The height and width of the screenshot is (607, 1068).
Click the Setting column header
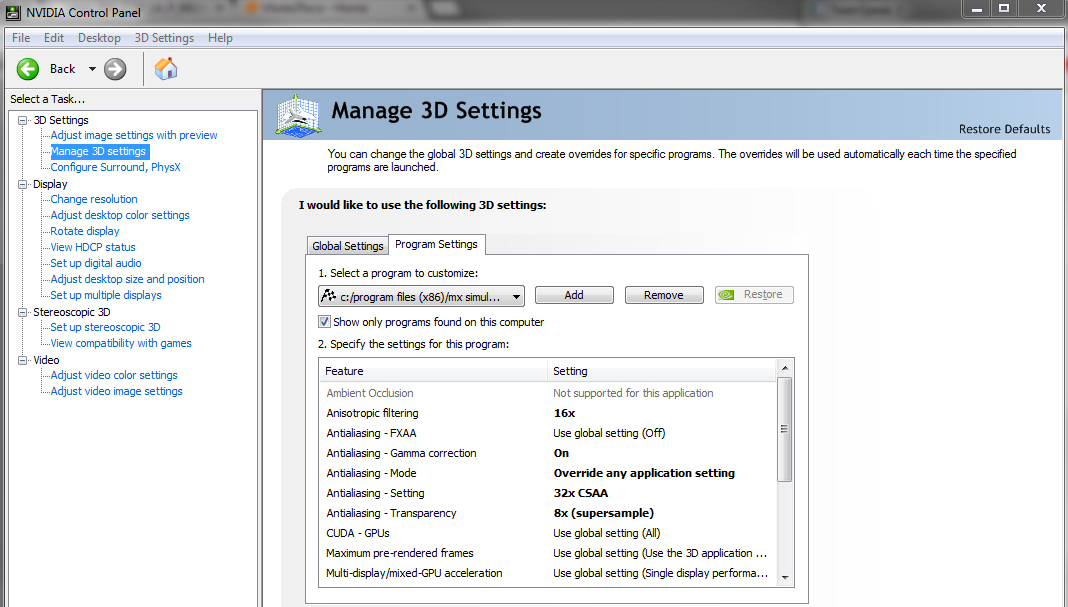coord(662,371)
